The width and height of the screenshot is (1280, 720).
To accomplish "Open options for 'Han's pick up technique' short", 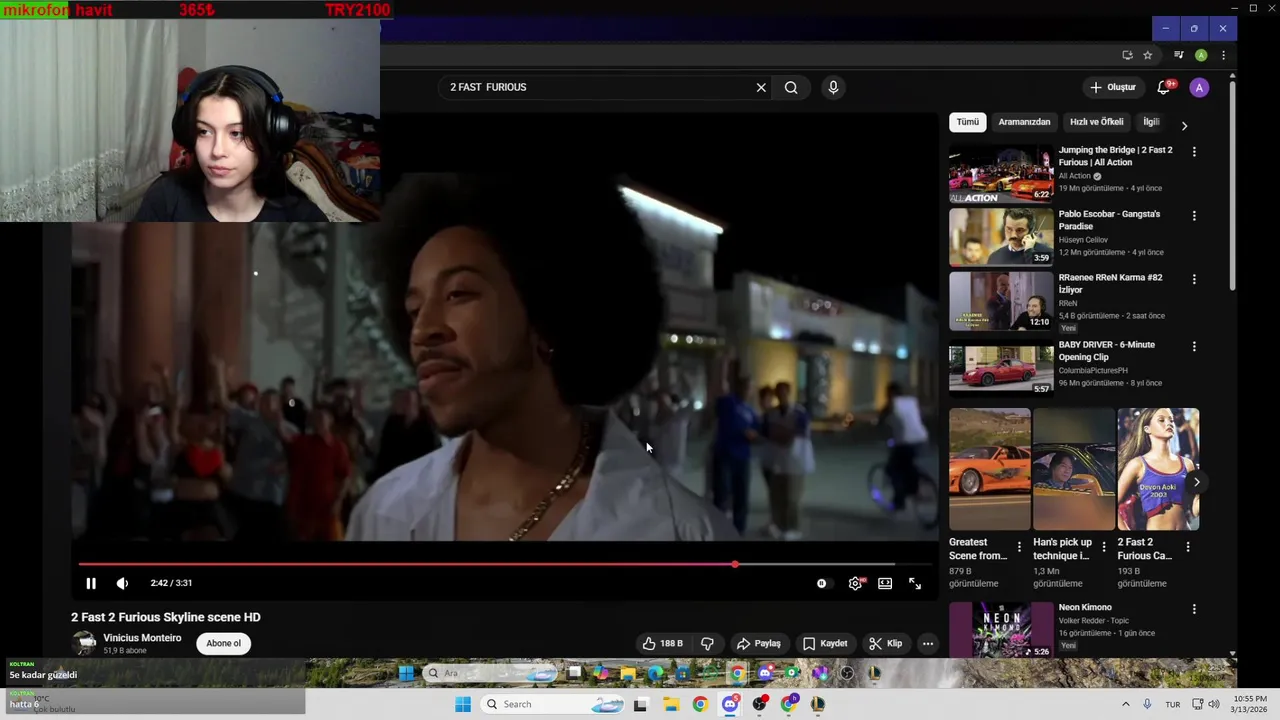I will pos(1104,547).
